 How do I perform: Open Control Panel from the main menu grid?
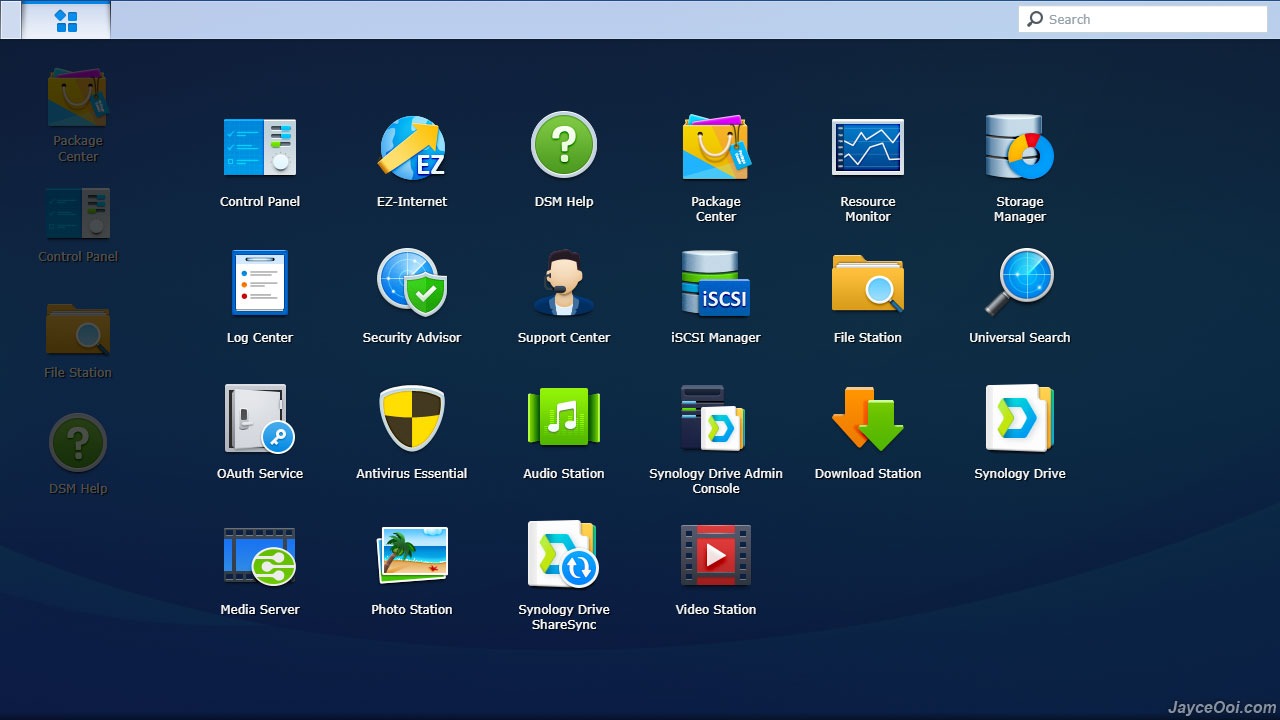[x=260, y=148]
